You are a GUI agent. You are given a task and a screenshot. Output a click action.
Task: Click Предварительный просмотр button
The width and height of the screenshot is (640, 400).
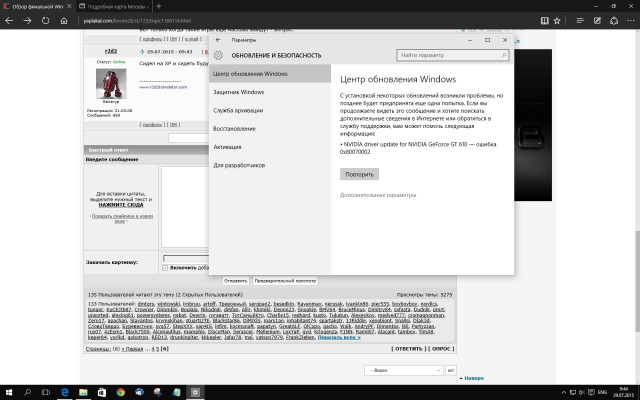(285, 281)
